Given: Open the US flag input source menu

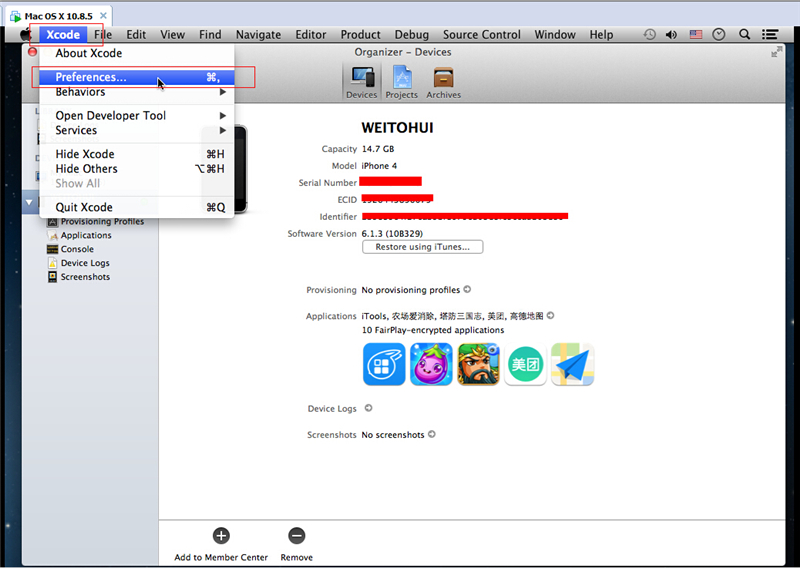Looking at the screenshot, I should tap(695, 34).
